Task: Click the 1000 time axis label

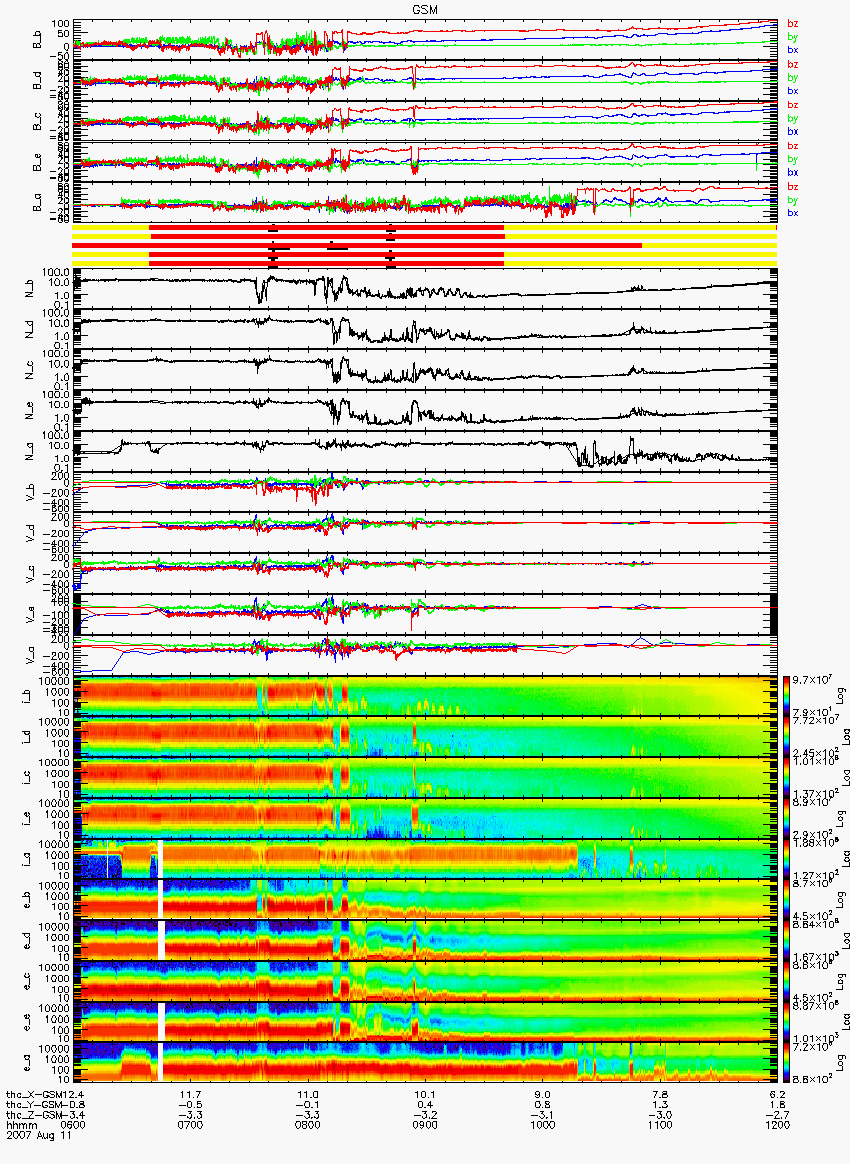Action: pyautogui.click(x=543, y=1125)
